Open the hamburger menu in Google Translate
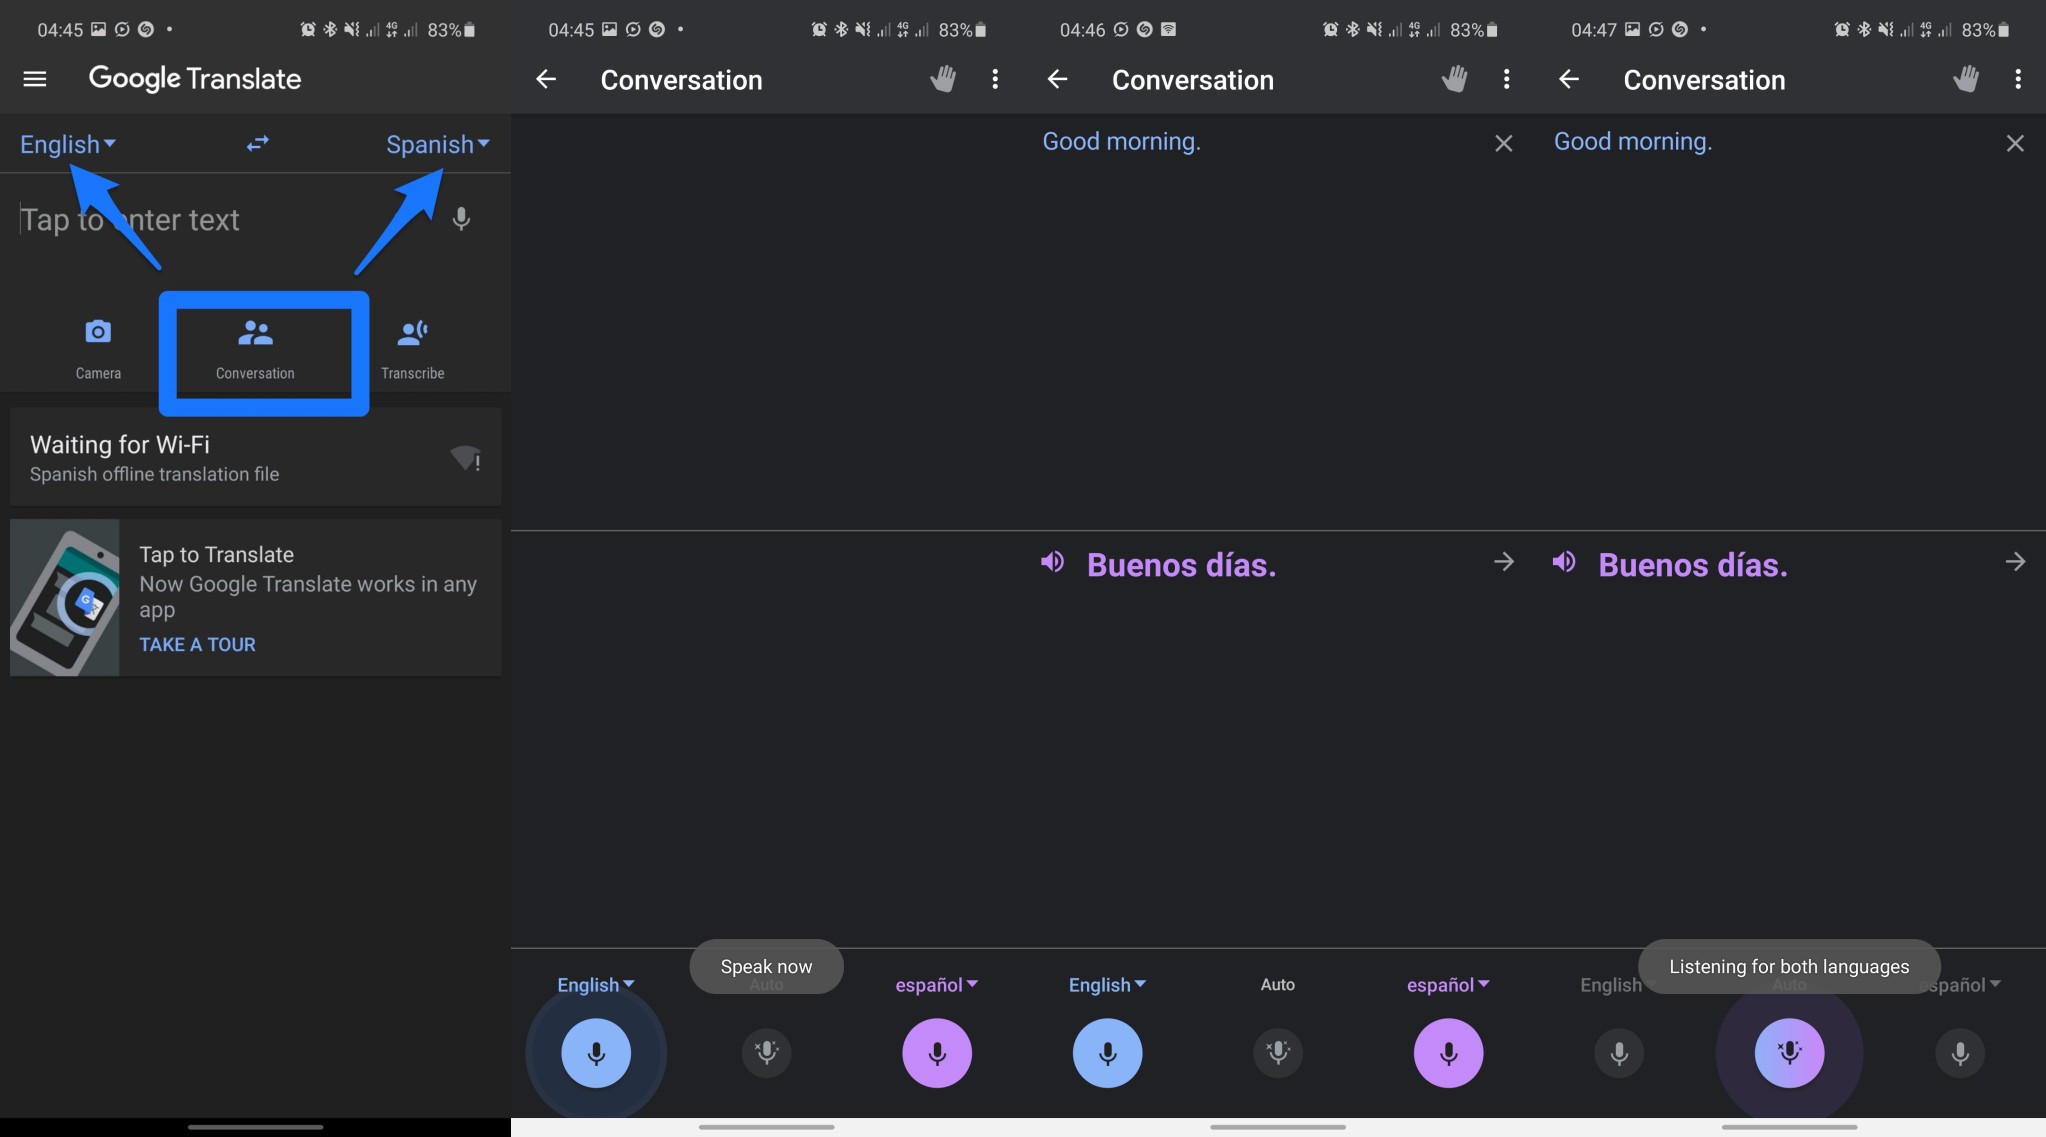 35,79
